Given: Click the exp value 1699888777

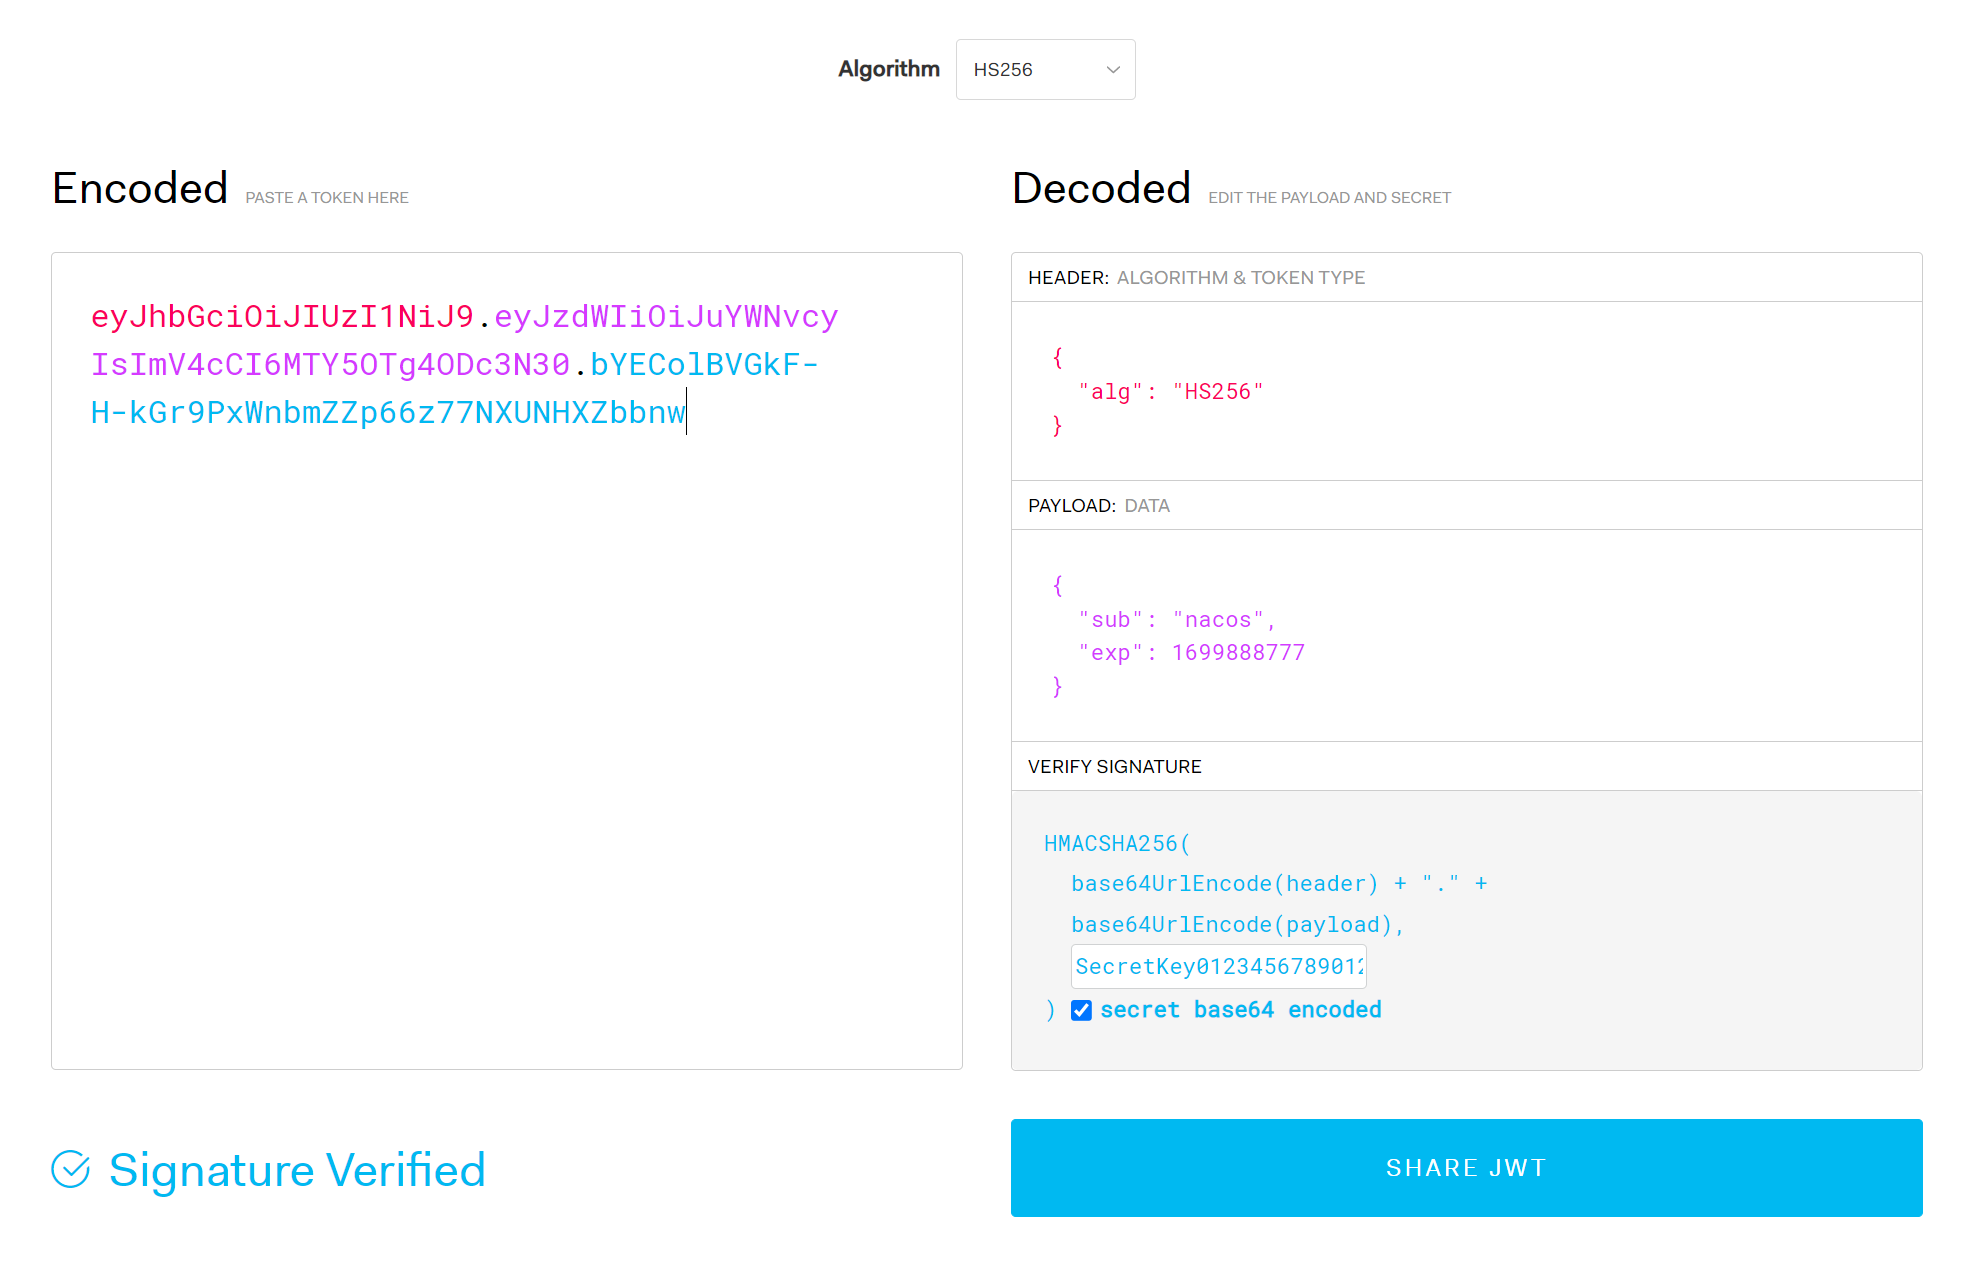Looking at the screenshot, I should [1238, 653].
